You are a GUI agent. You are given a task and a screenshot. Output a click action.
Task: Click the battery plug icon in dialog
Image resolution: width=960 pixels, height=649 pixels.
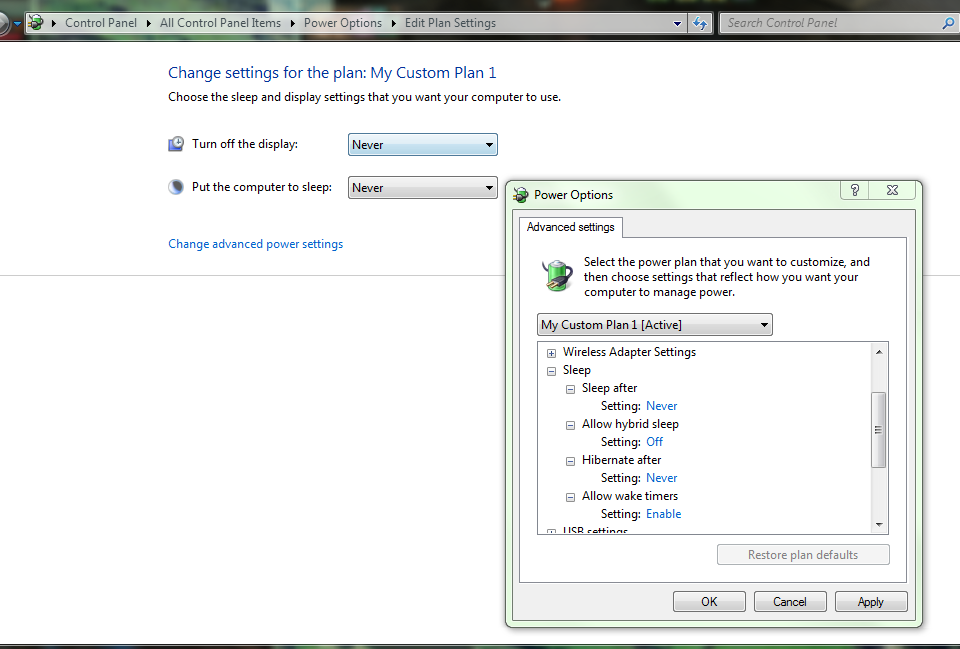point(557,276)
